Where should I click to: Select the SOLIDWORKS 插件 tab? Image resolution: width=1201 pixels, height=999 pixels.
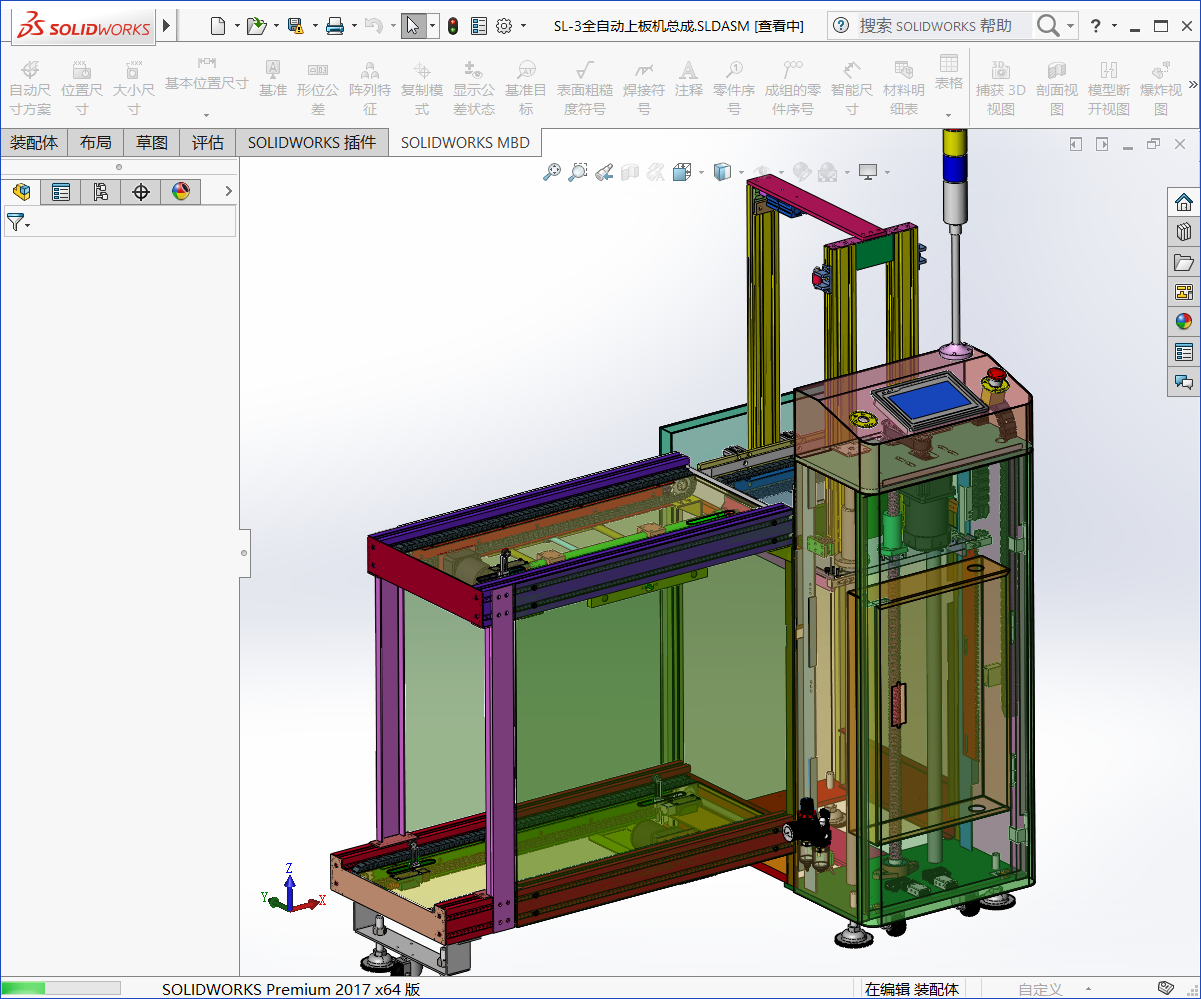312,143
